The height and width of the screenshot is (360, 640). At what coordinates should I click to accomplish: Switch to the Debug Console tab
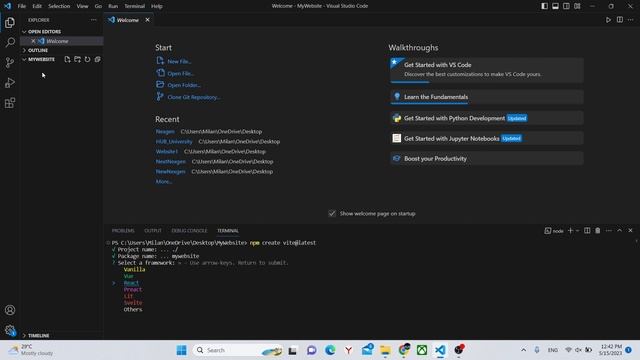pos(189,231)
